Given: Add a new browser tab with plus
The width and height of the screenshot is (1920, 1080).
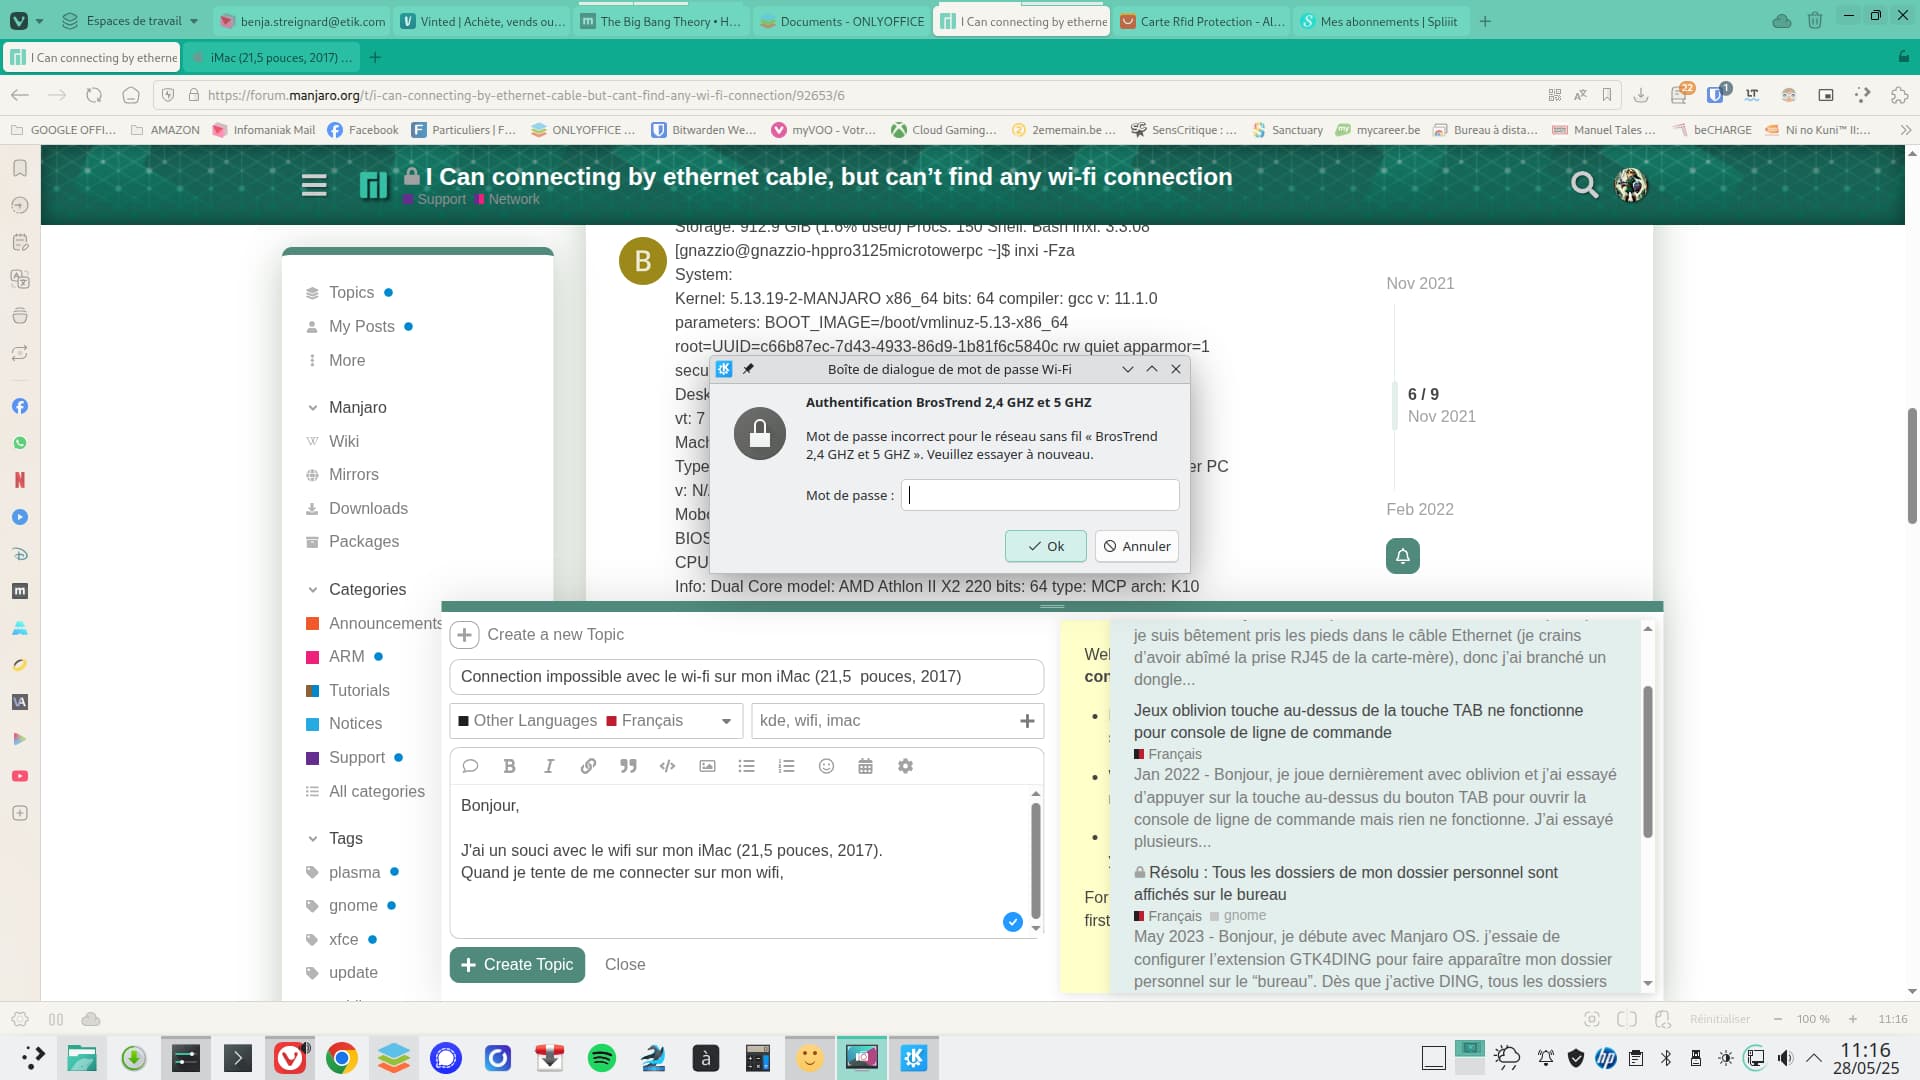Looking at the screenshot, I should pos(1485,21).
